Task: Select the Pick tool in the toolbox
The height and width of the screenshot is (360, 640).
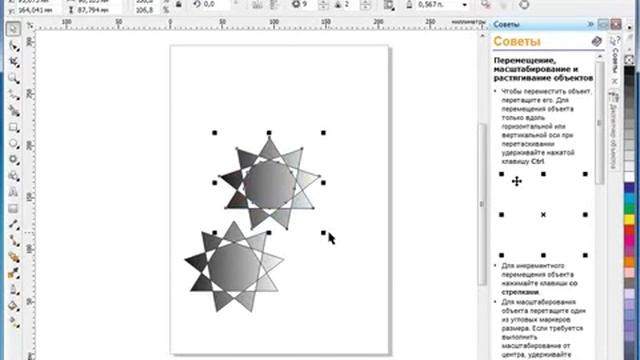Action: point(13,29)
